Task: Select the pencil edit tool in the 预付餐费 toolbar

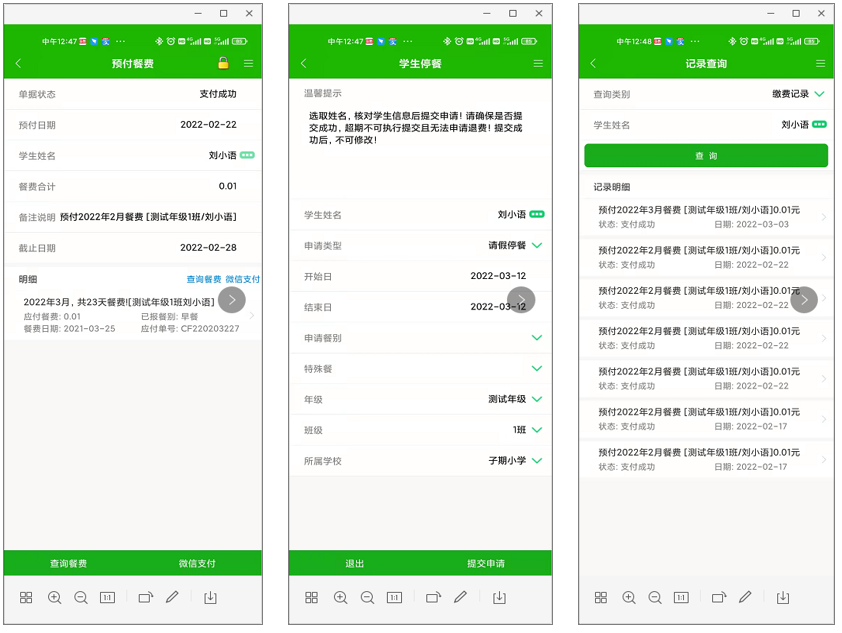Action: click(172, 597)
